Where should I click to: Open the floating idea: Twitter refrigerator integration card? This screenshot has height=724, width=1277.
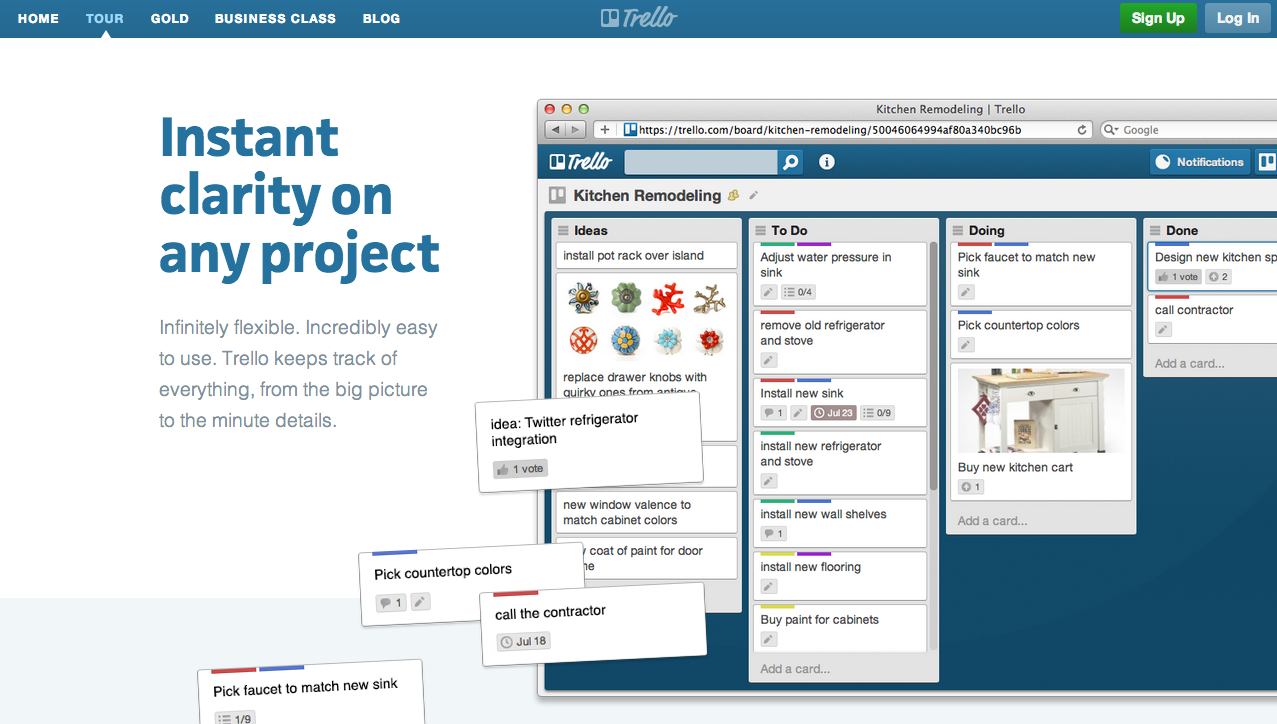[588, 440]
